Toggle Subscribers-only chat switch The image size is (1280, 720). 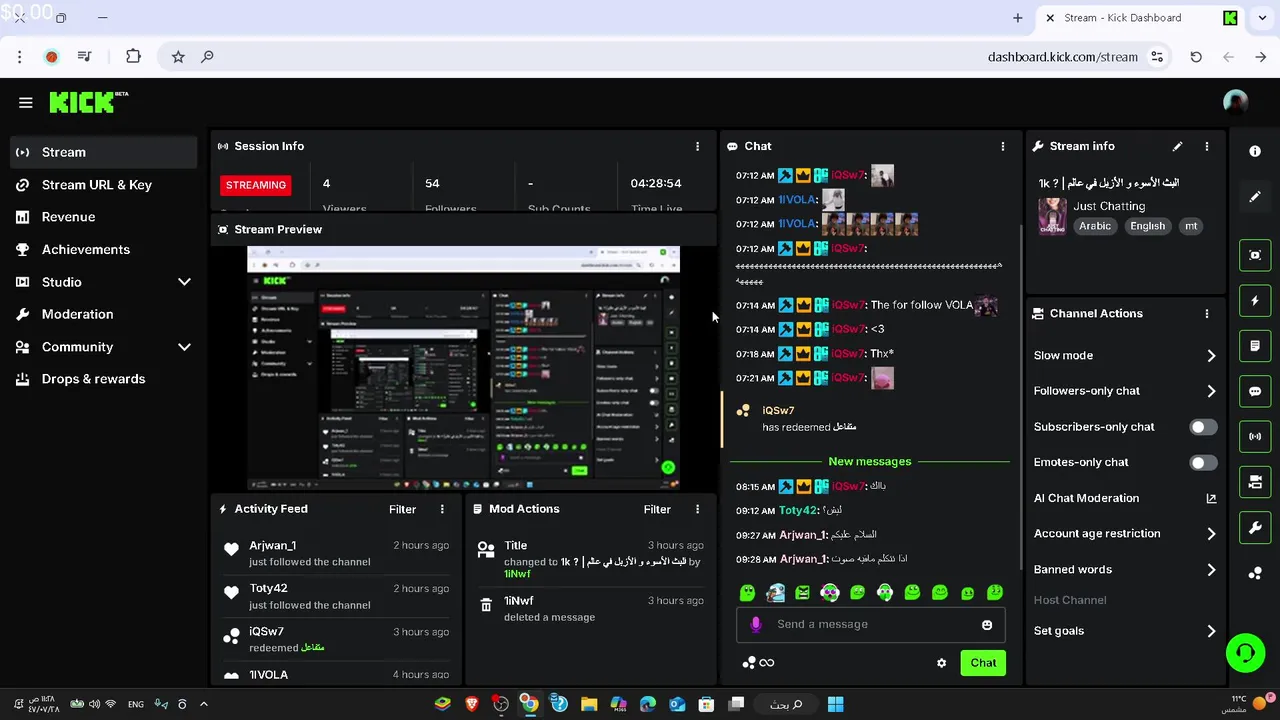1203,427
